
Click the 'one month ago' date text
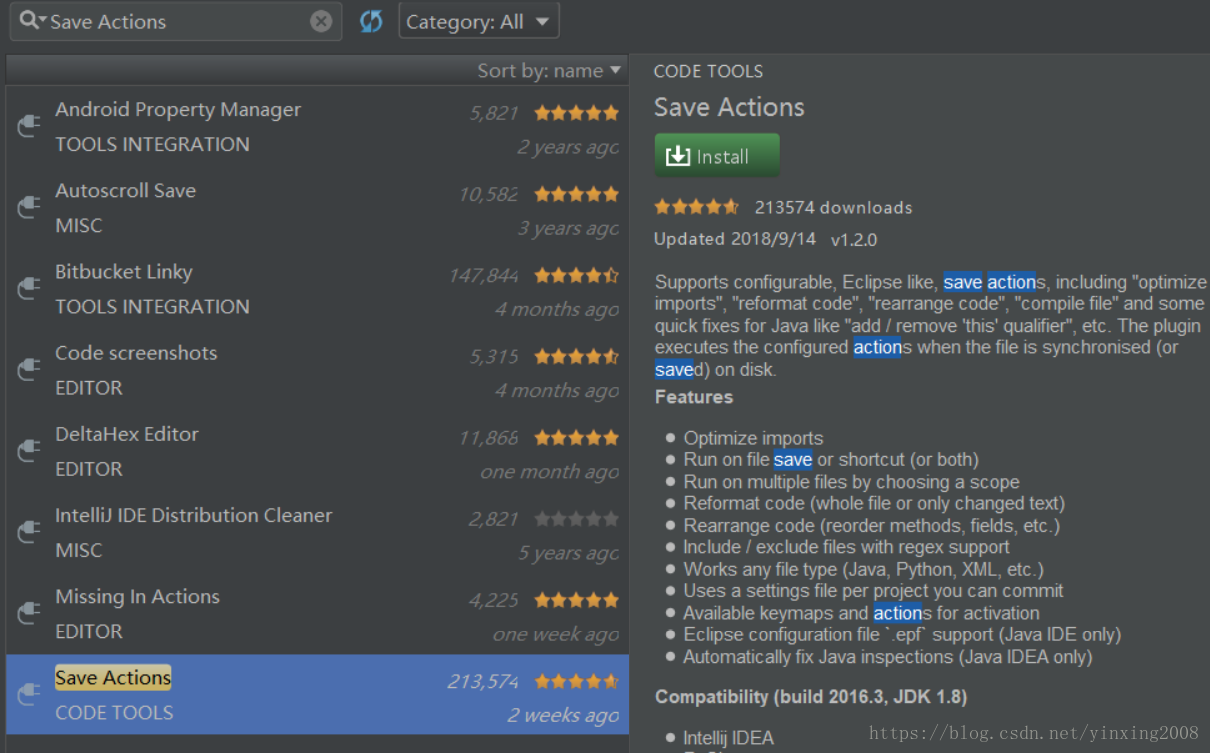coord(550,472)
